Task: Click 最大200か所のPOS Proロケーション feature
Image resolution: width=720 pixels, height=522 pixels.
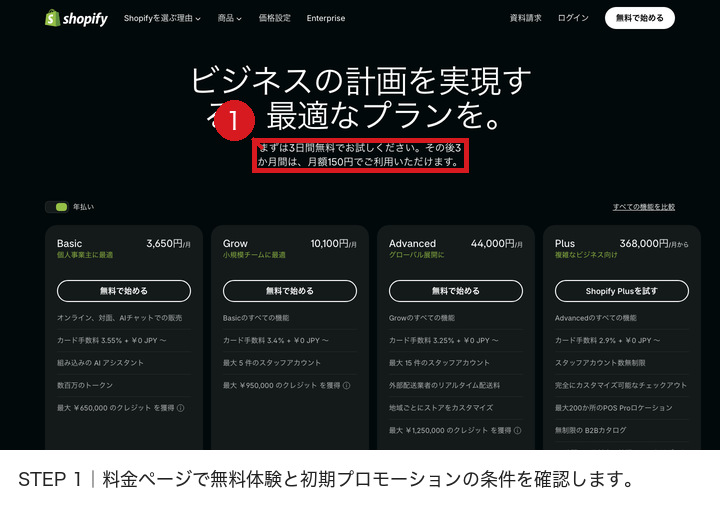Action: tap(613, 408)
